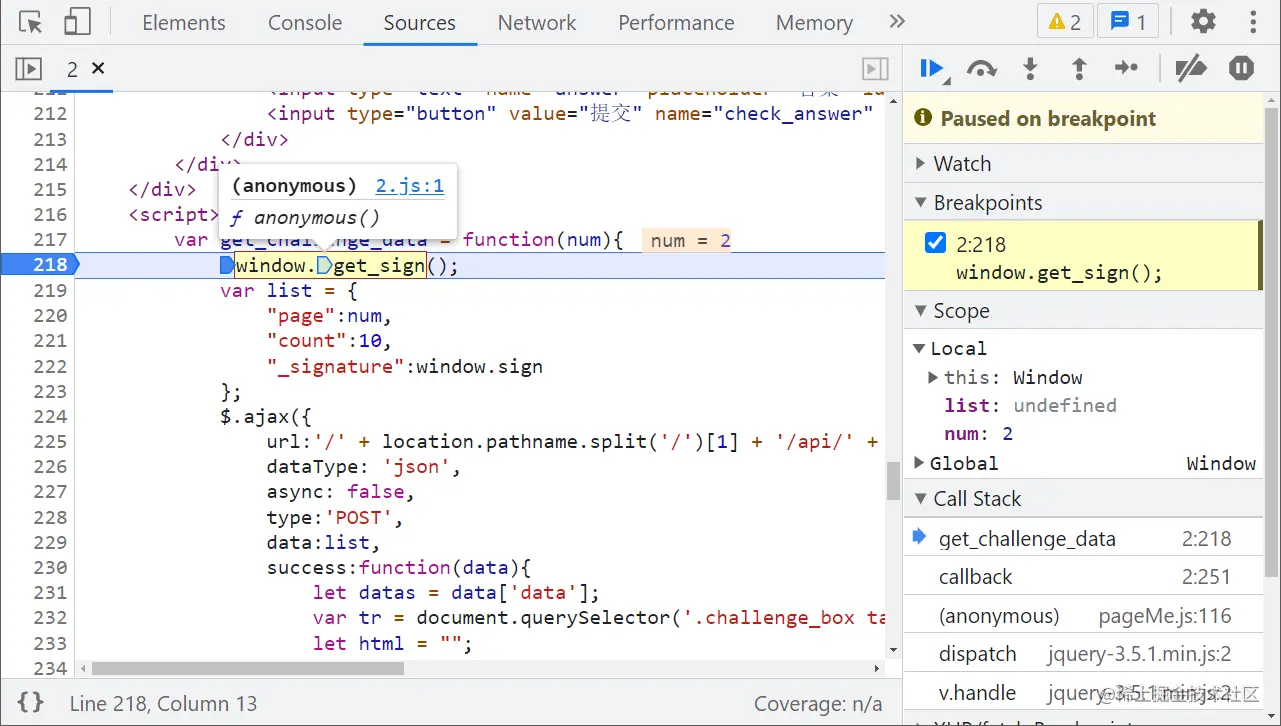Click the 'Paused on breakpoint' banner

[x=1084, y=119]
